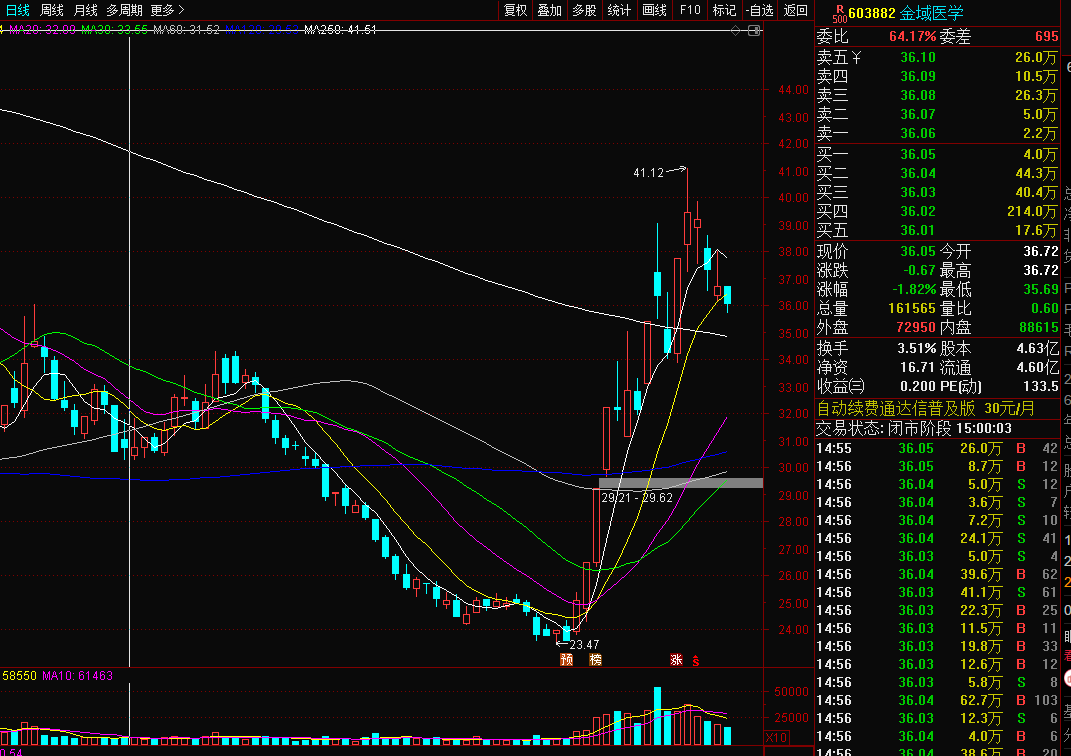
Task: Click the 买四 bid volume 214.0万
Action: click(x=1031, y=212)
